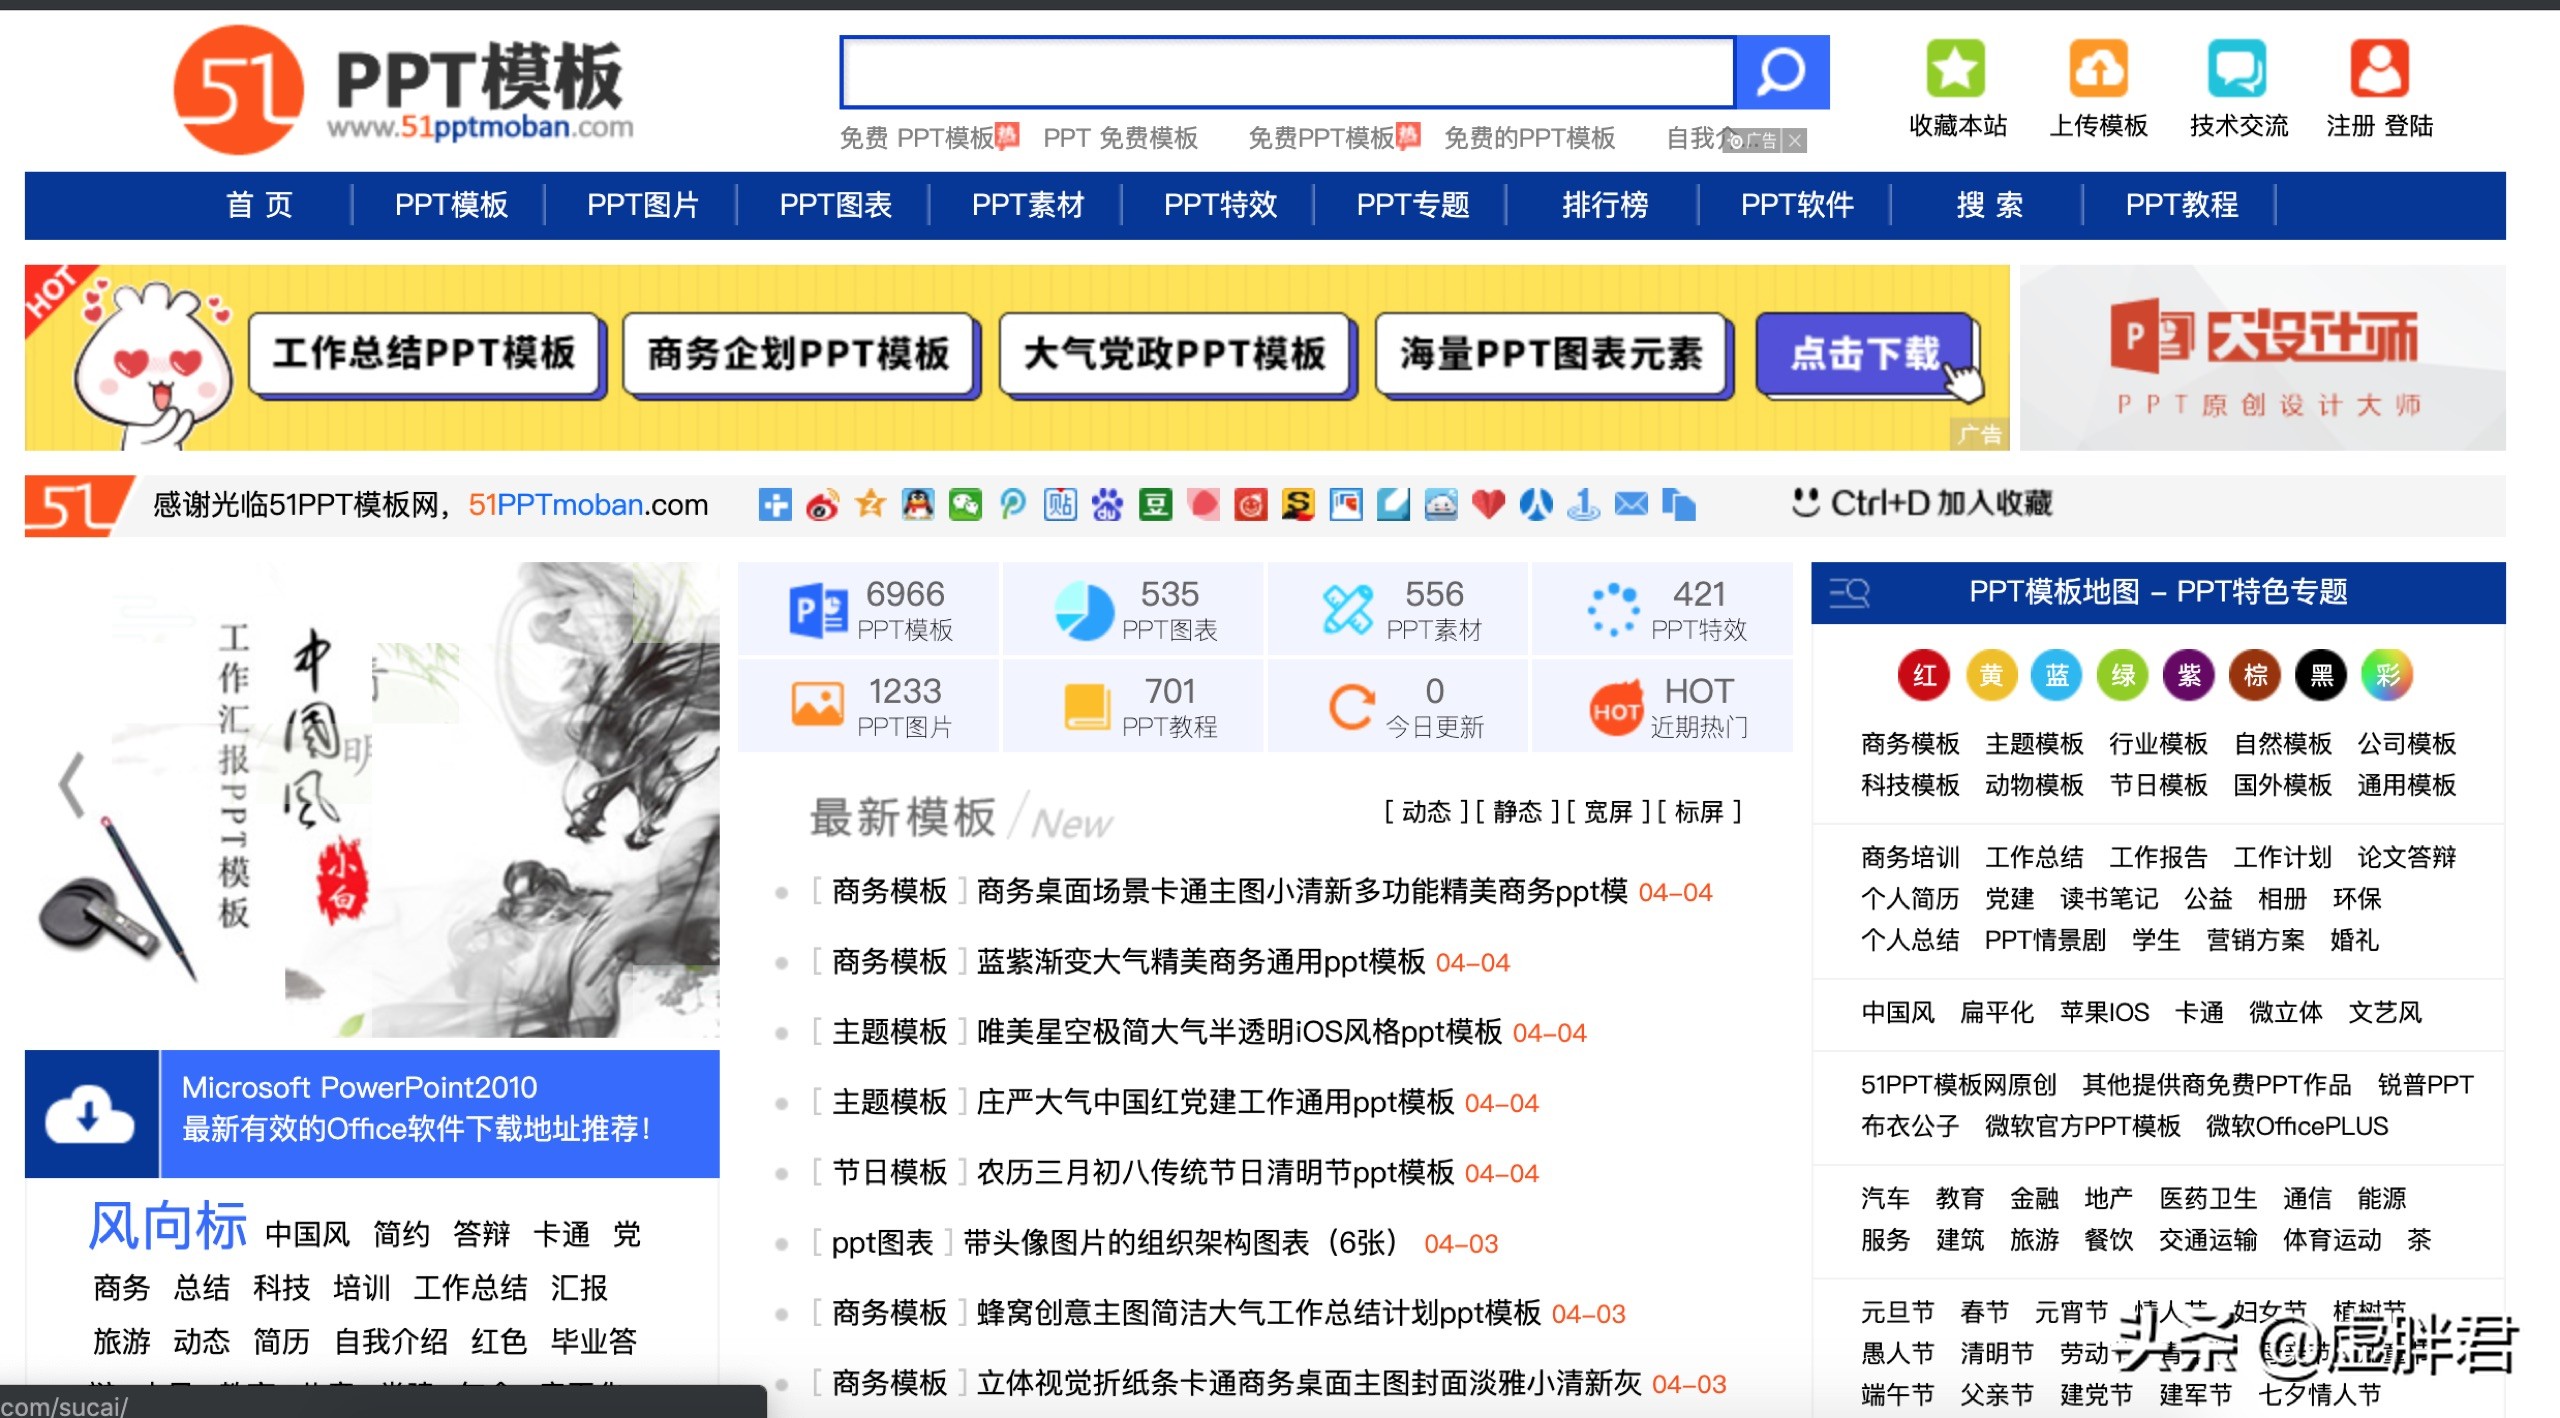Screen dimensions: 2560x1418
Task: Open the PPT模板 navigation menu
Action: pos(451,205)
